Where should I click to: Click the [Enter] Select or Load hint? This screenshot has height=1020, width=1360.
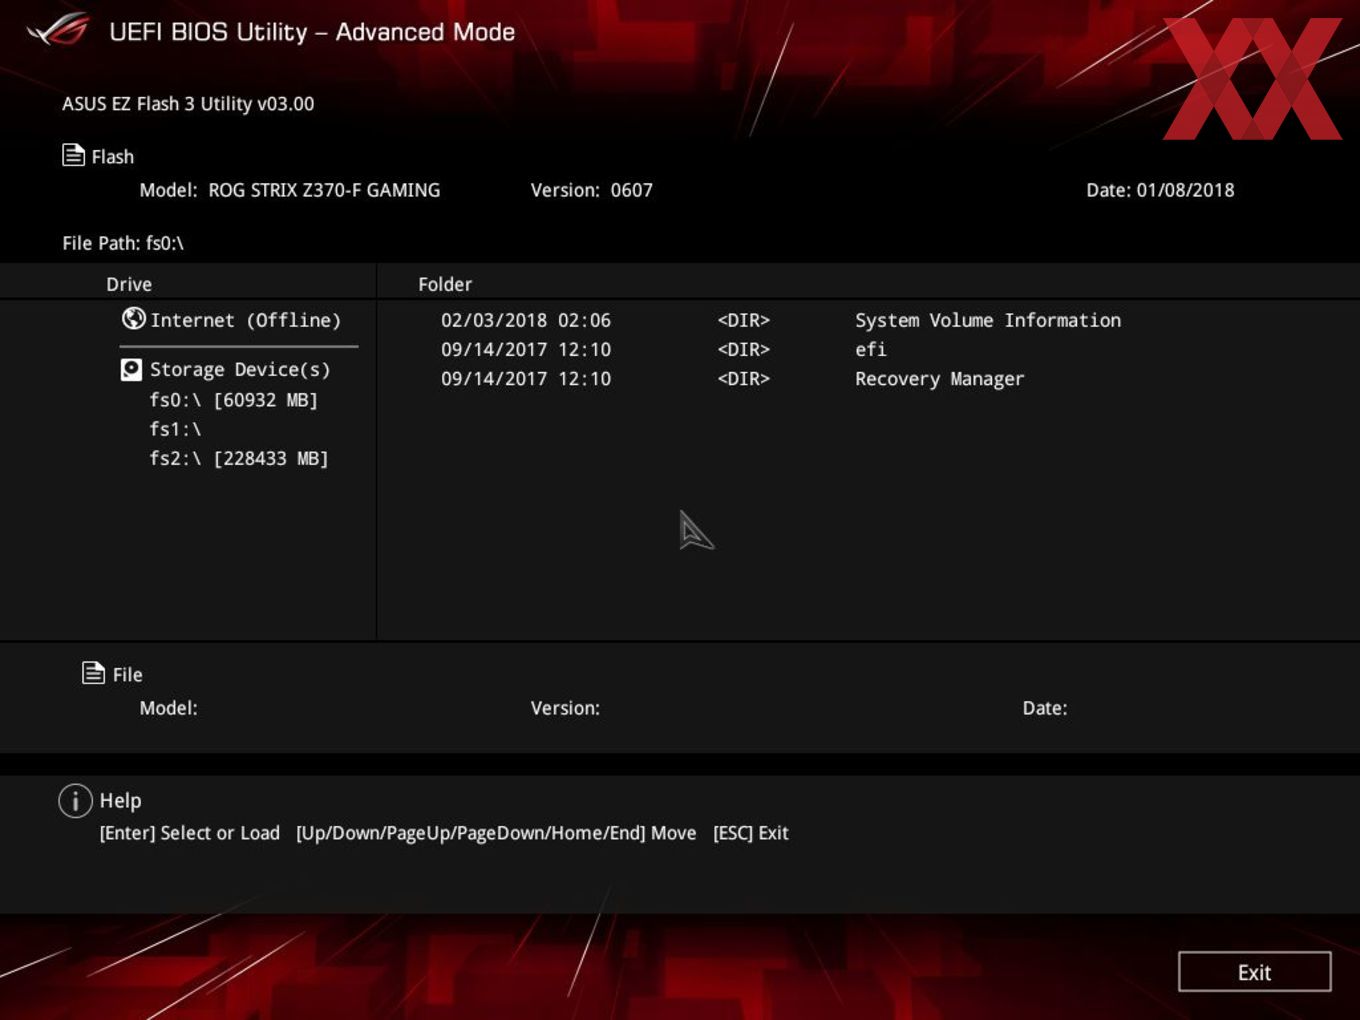[190, 833]
